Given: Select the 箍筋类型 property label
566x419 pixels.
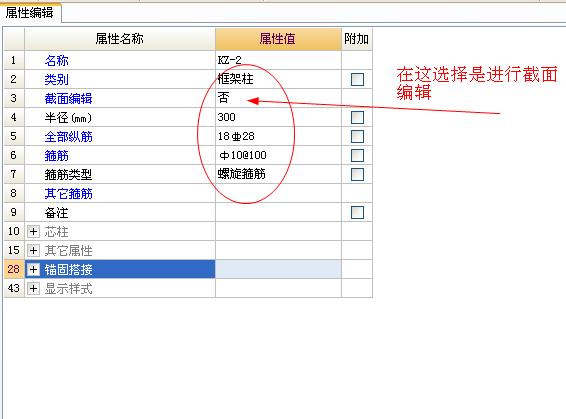Looking at the screenshot, I should 69,175.
